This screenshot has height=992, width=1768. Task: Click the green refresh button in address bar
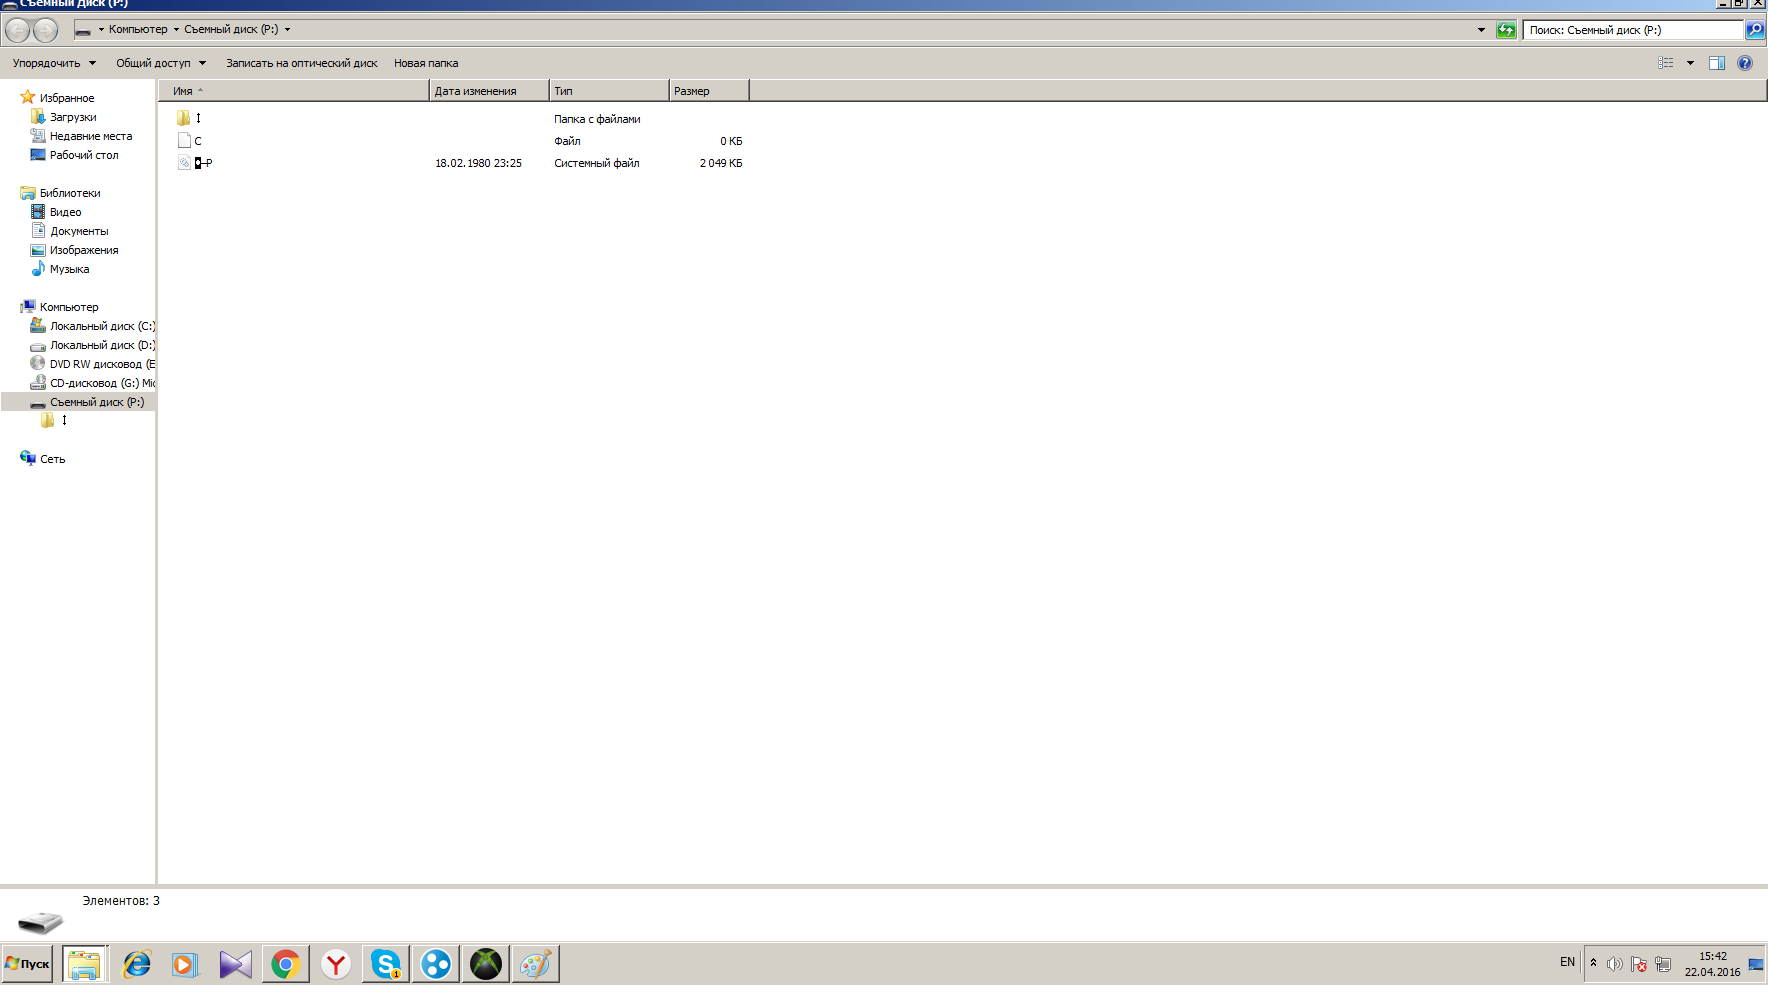1506,30
